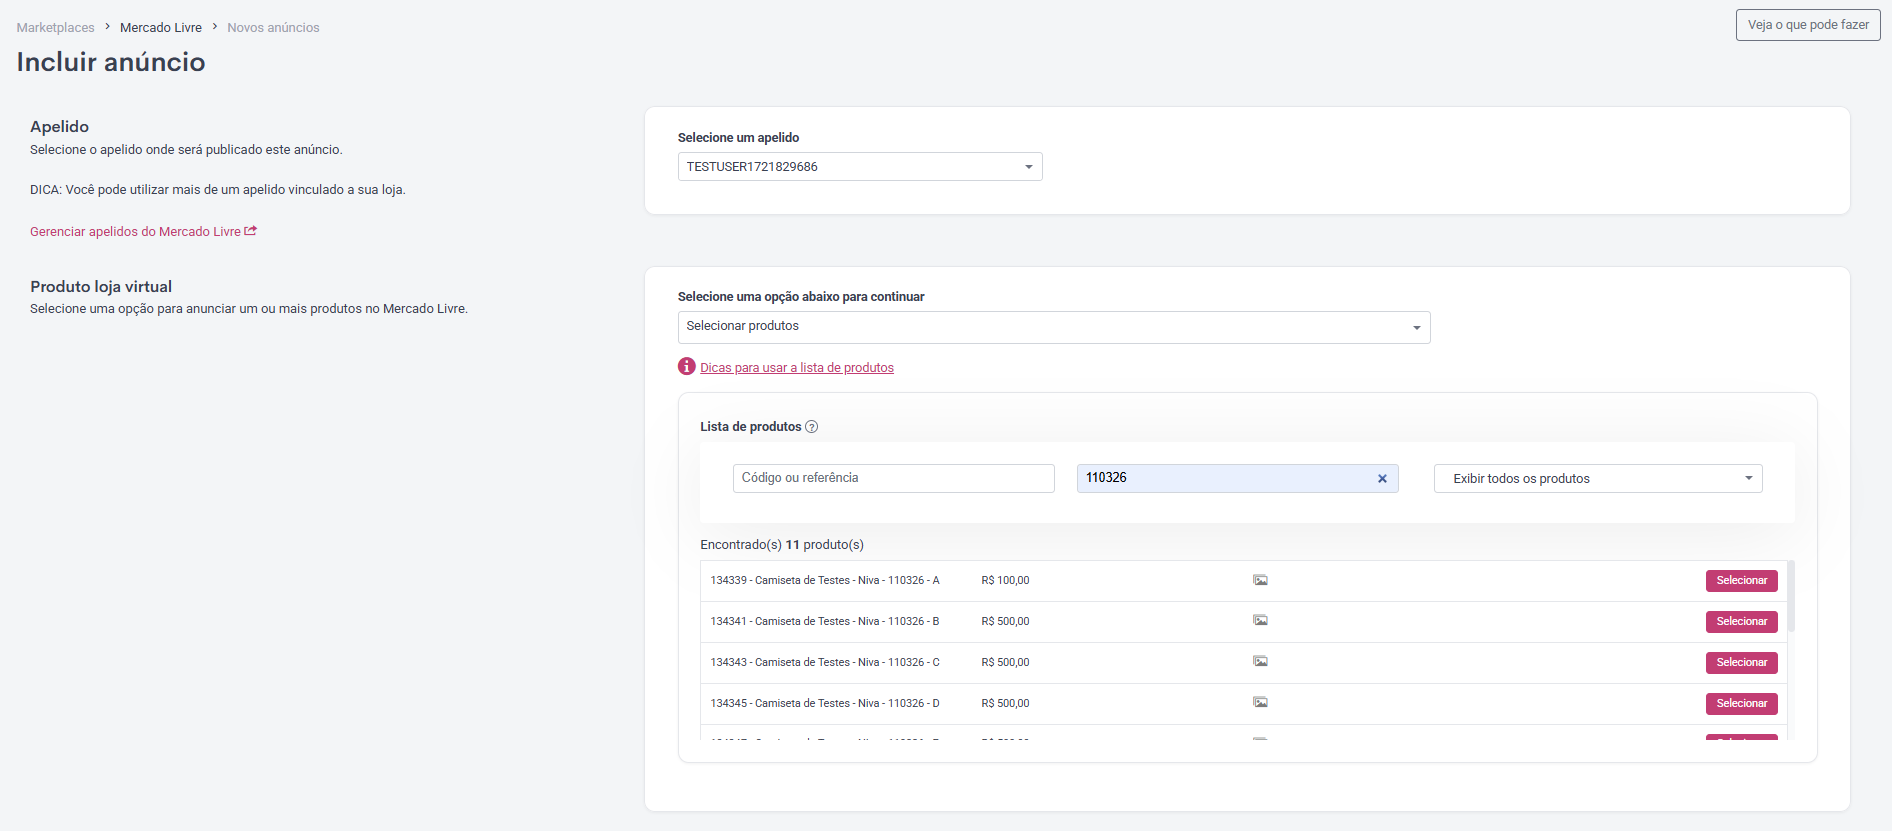This screenshot has width=1892, height=831.
Task: Select product 134343 Camiseta de Testes C
Action: coord(1741,663)
